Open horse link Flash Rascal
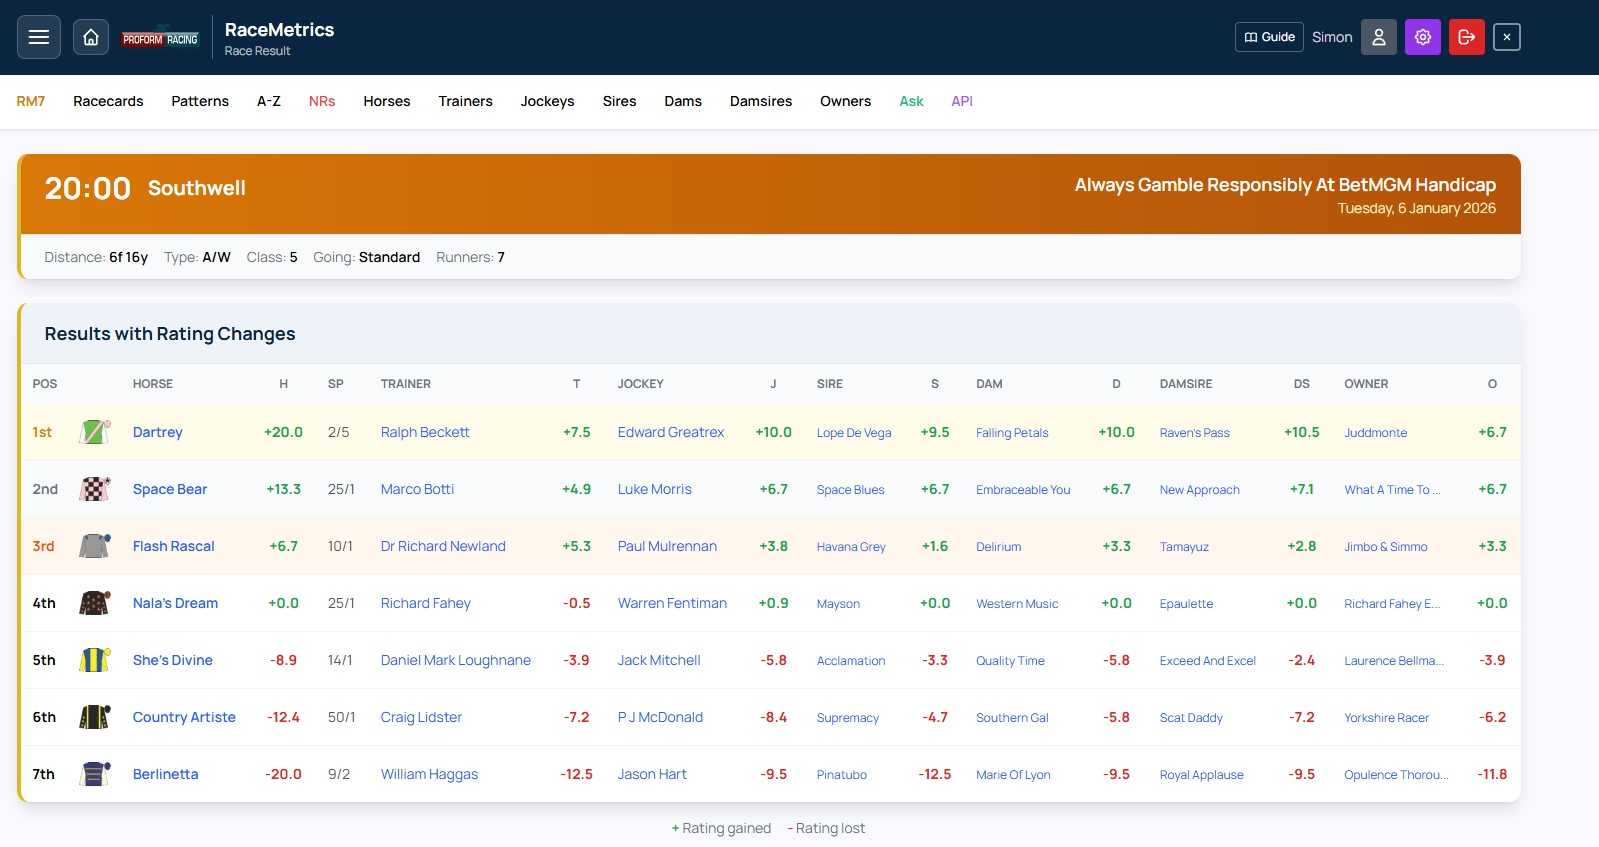Screen dimensions: 1599x847 coord(174,546)
